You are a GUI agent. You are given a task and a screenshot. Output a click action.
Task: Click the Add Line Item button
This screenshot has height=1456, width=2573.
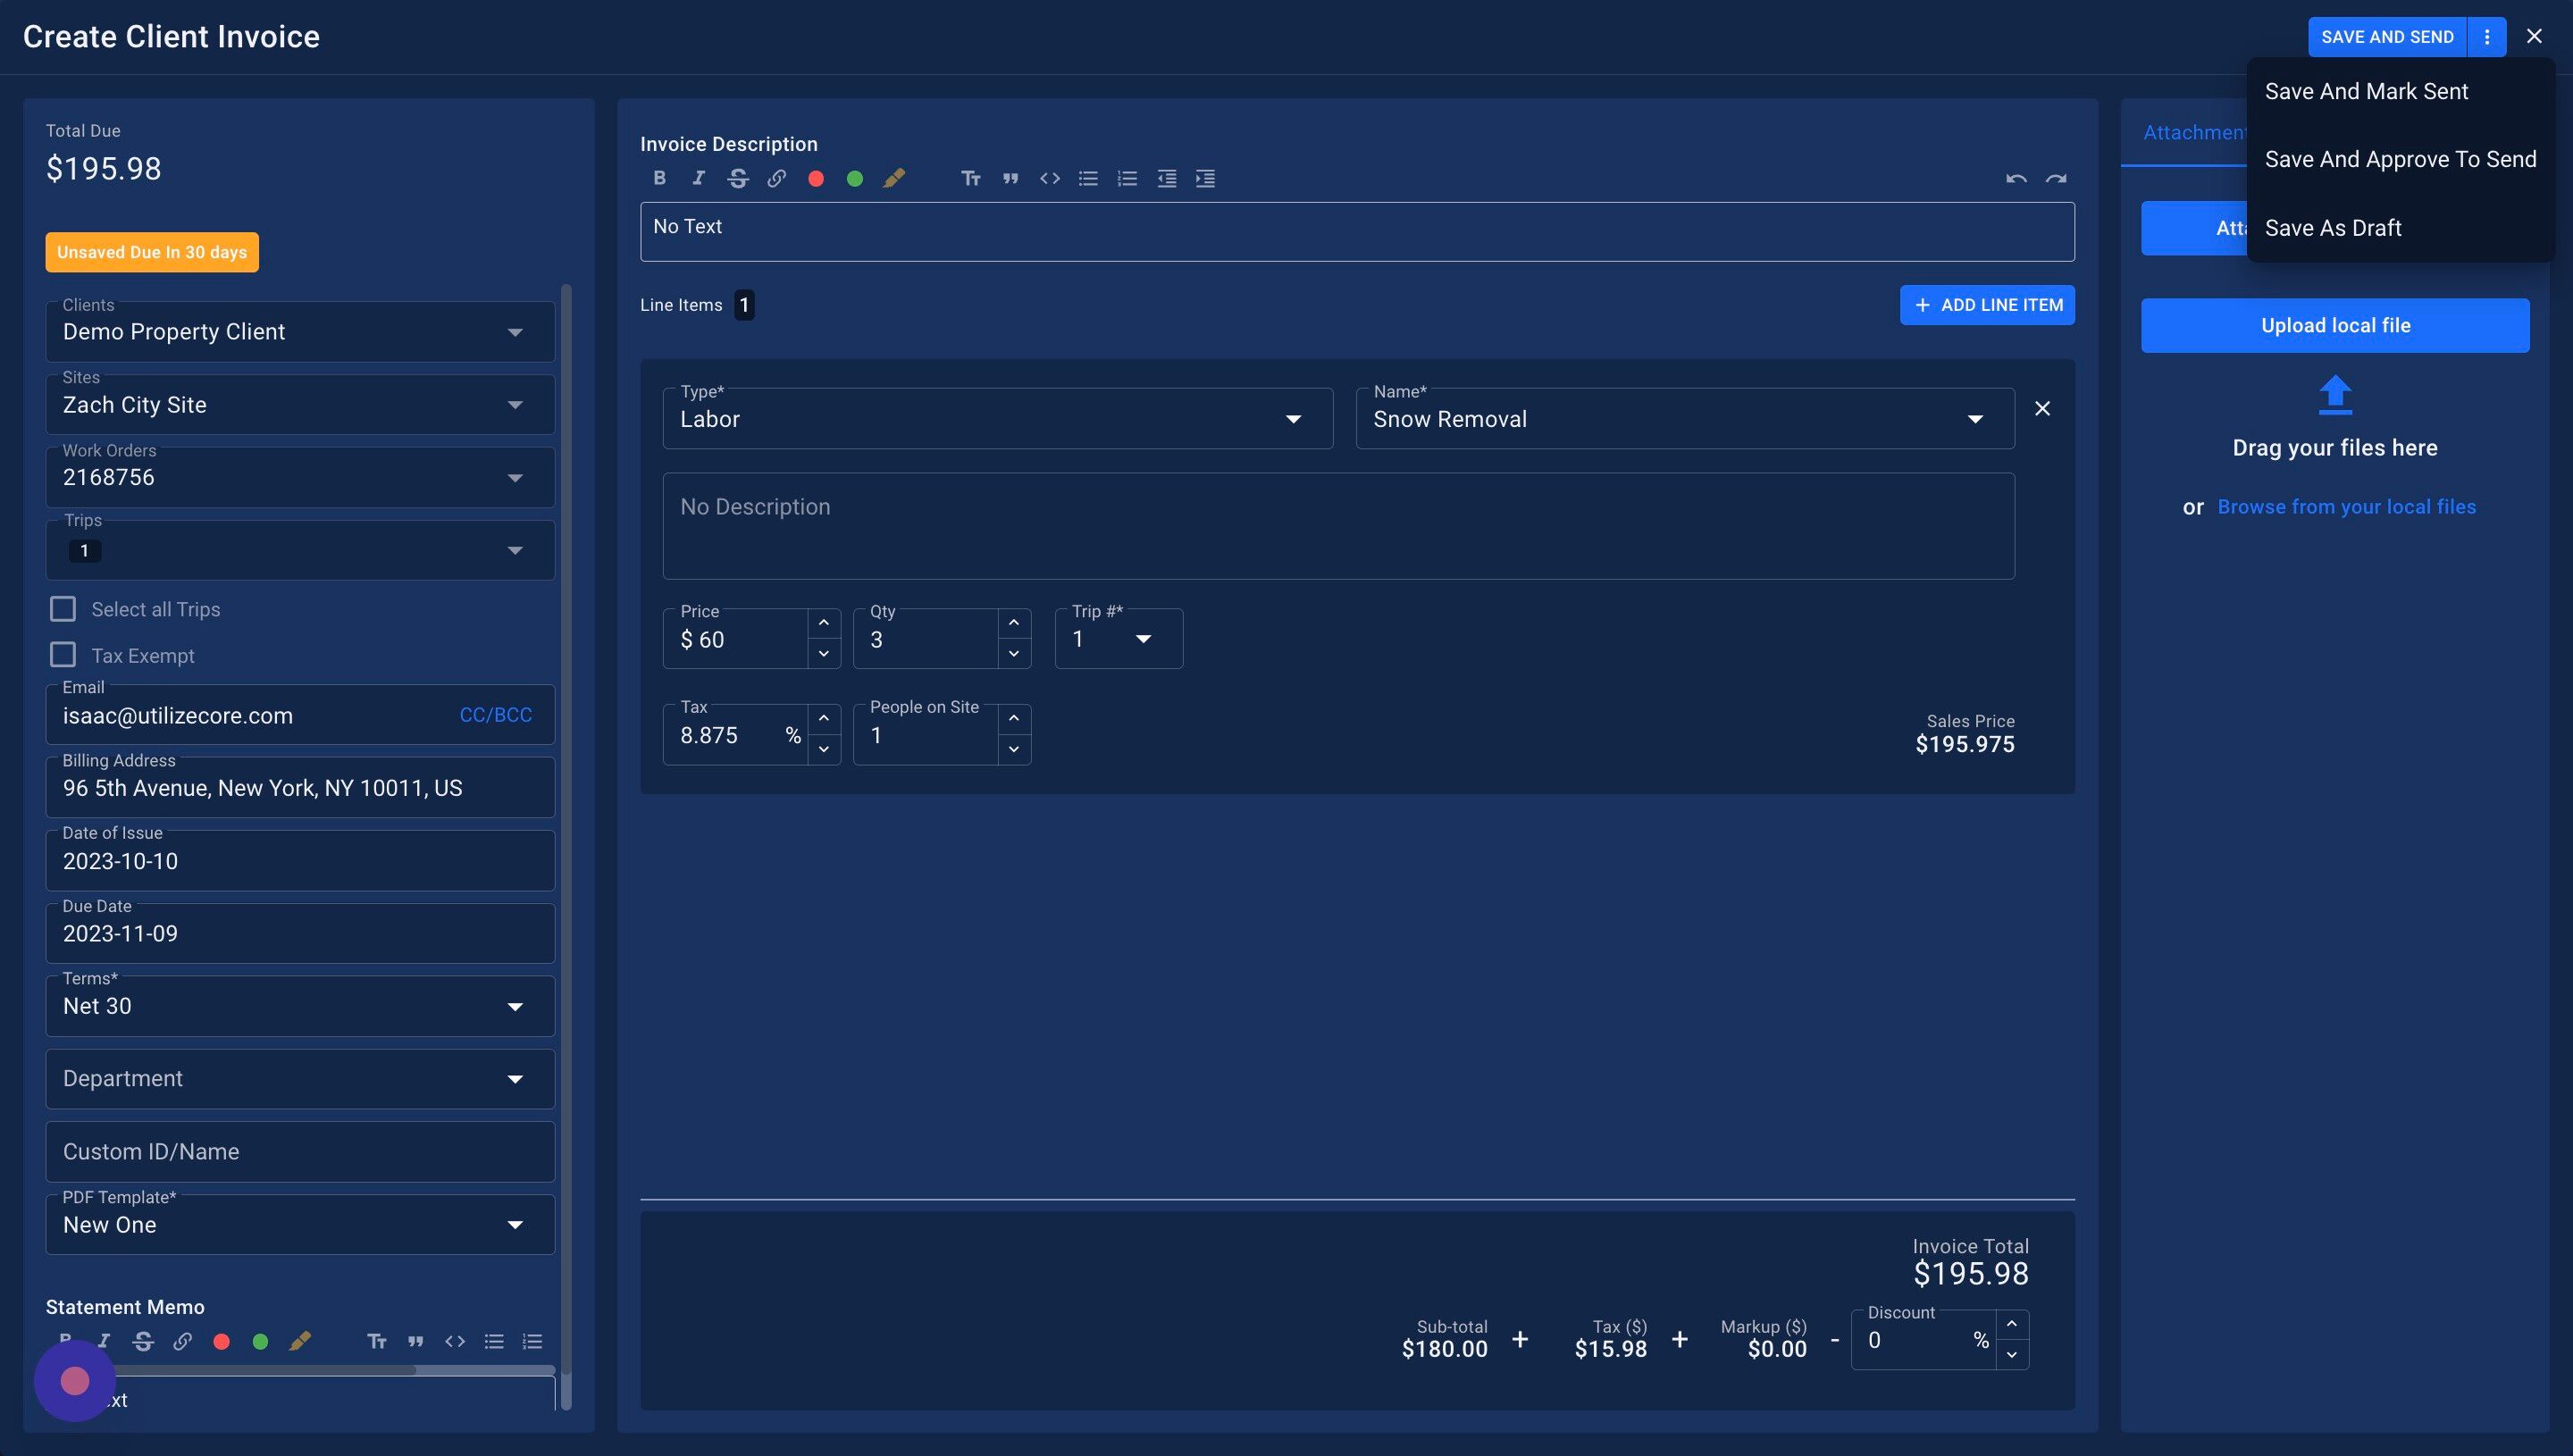point(1986,305)
